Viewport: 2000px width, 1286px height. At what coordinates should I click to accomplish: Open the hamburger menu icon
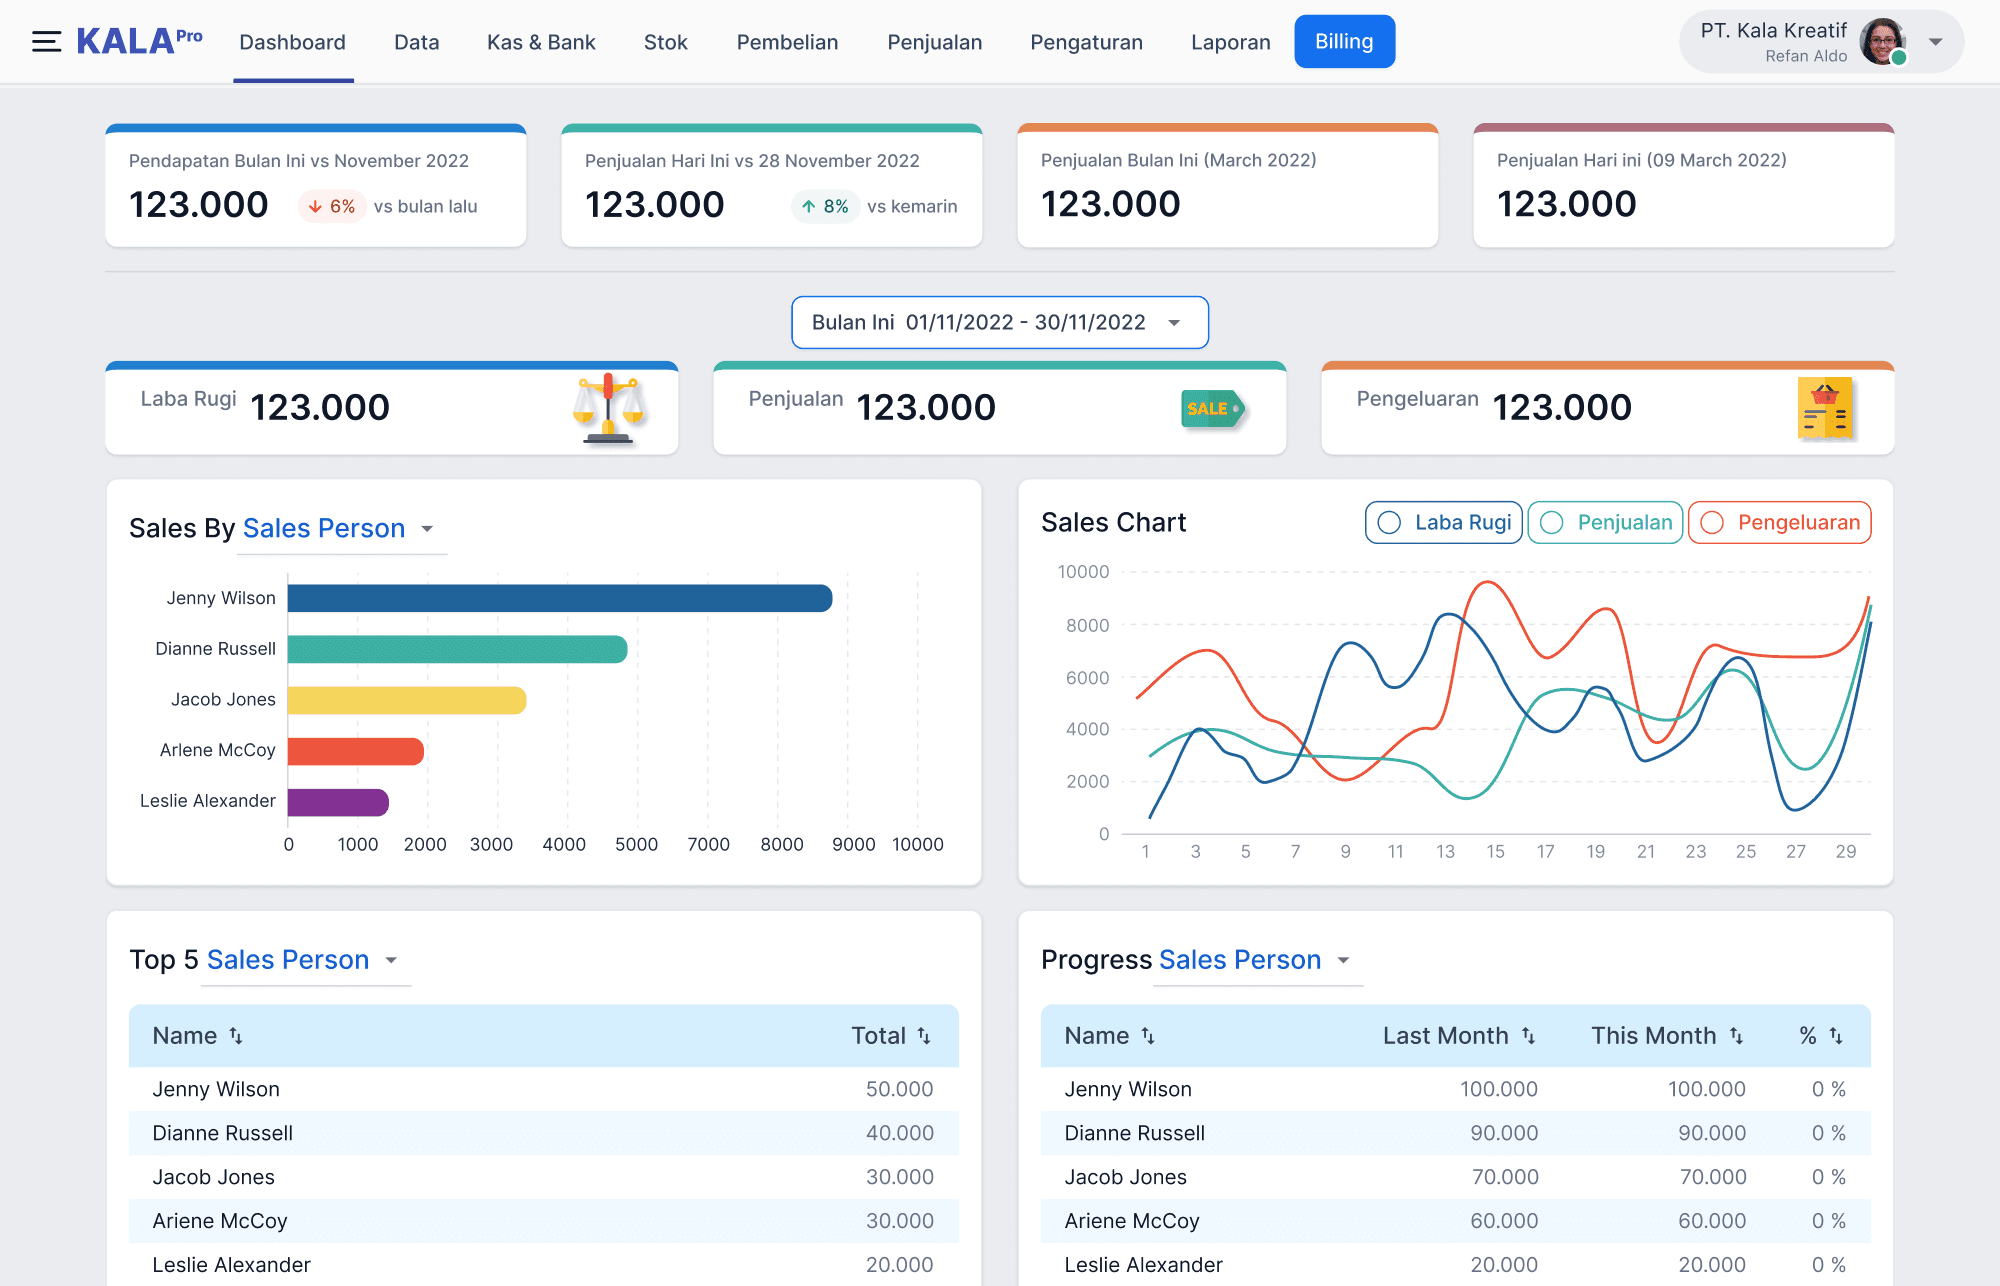[46, 42]
